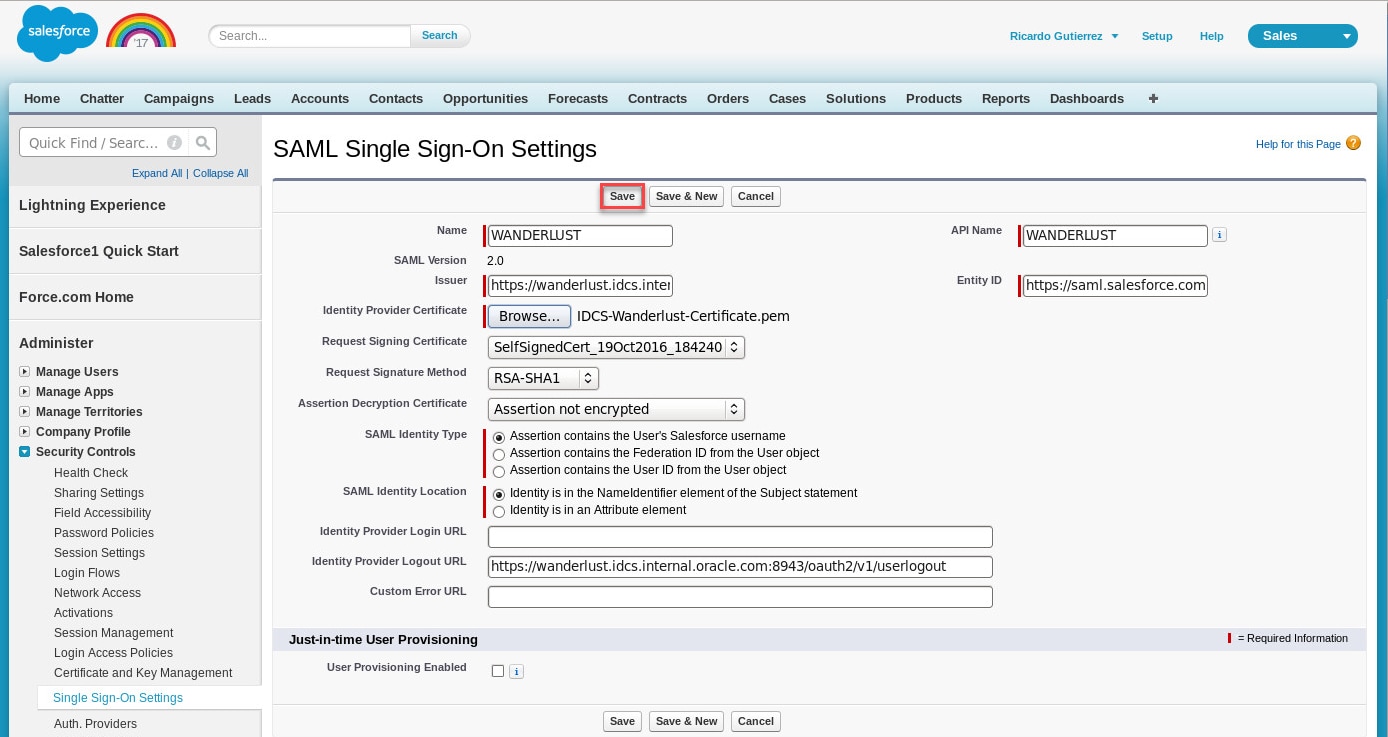Open the Contracts tab

point(657,98)
